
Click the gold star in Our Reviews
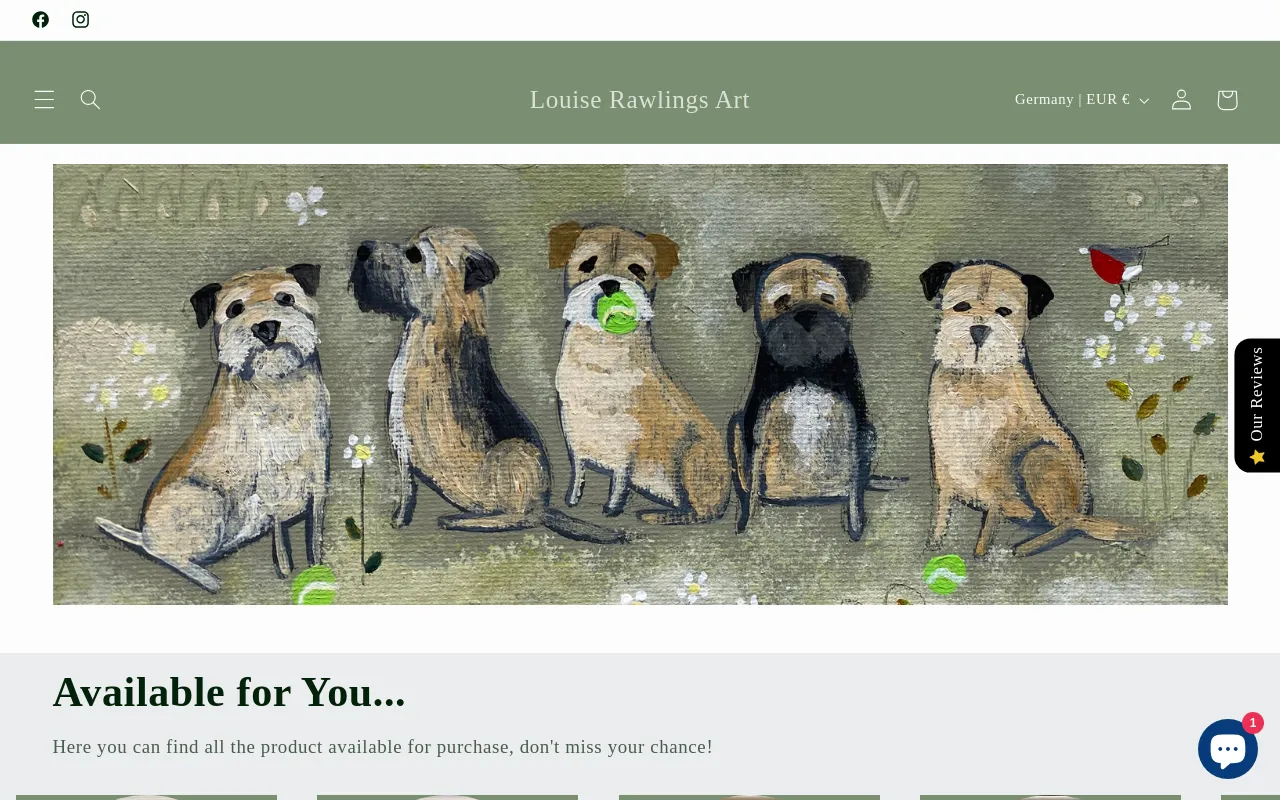coord(1257,457)
